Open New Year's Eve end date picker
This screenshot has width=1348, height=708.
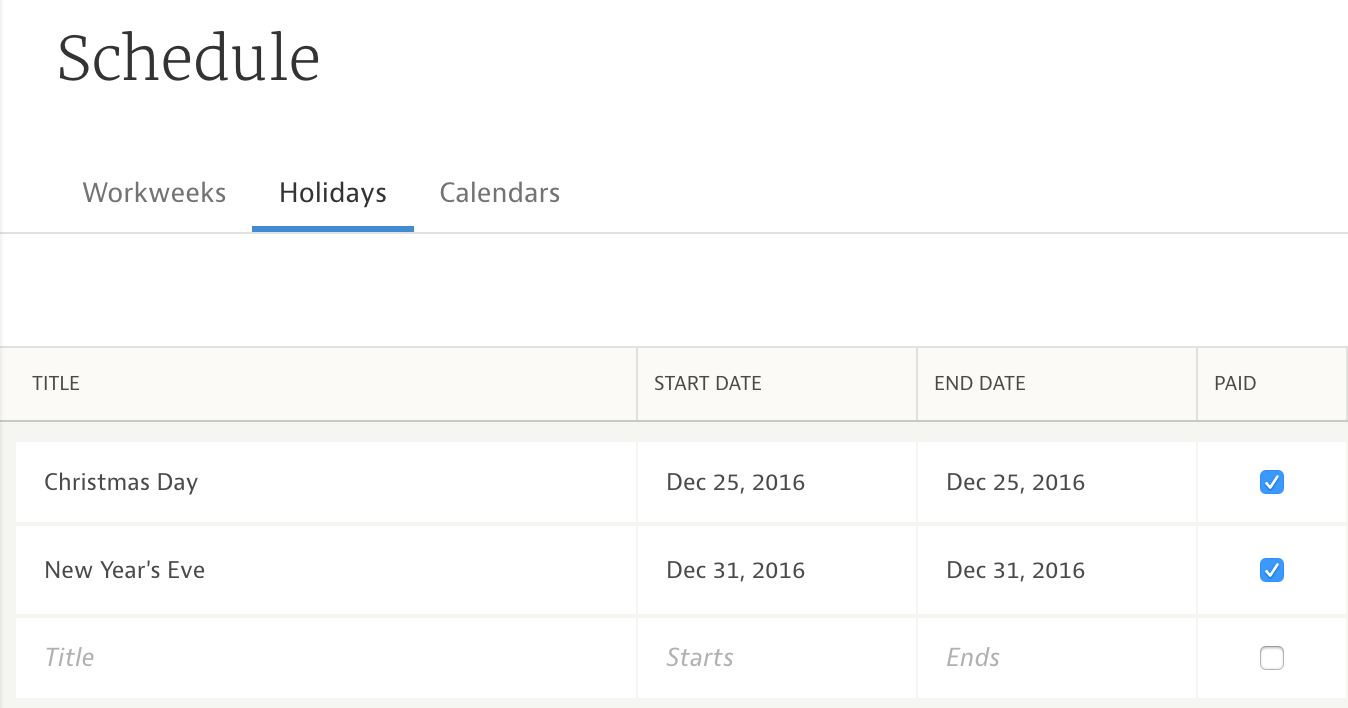(x=1016, y=571)
